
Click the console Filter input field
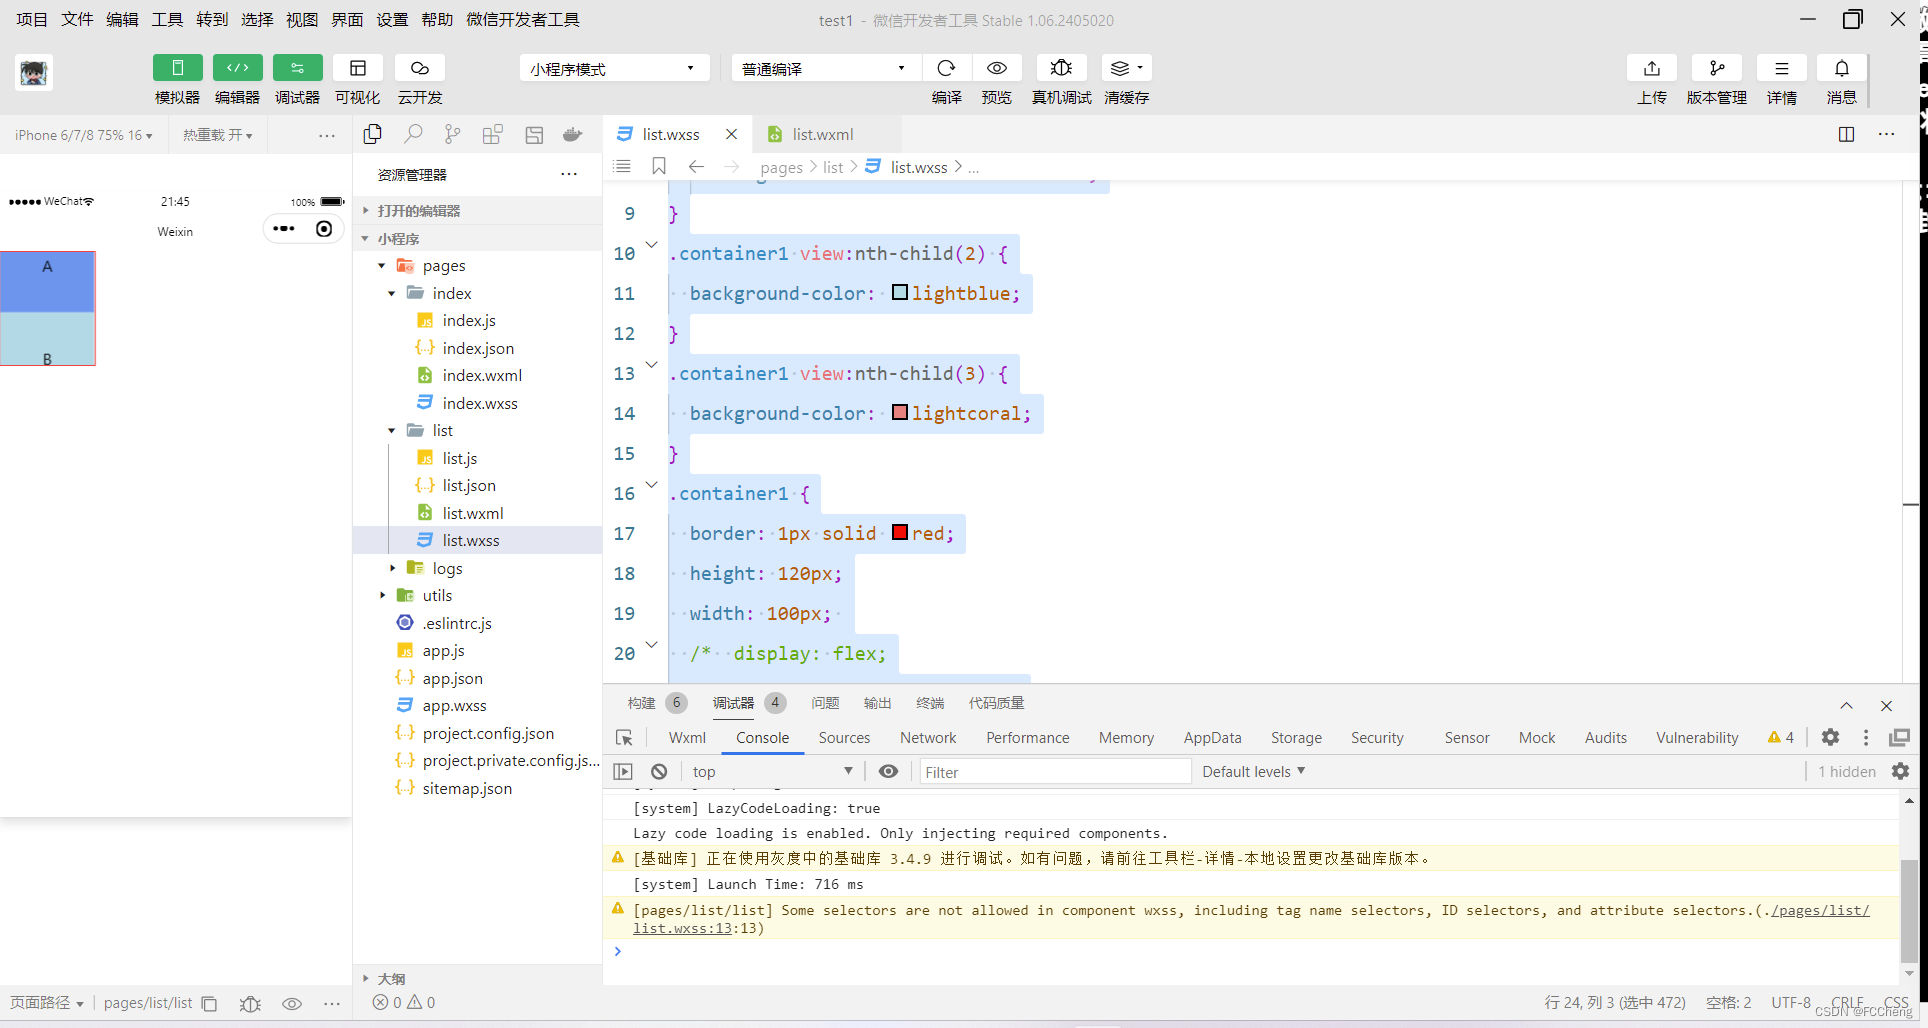[1050, 771]
